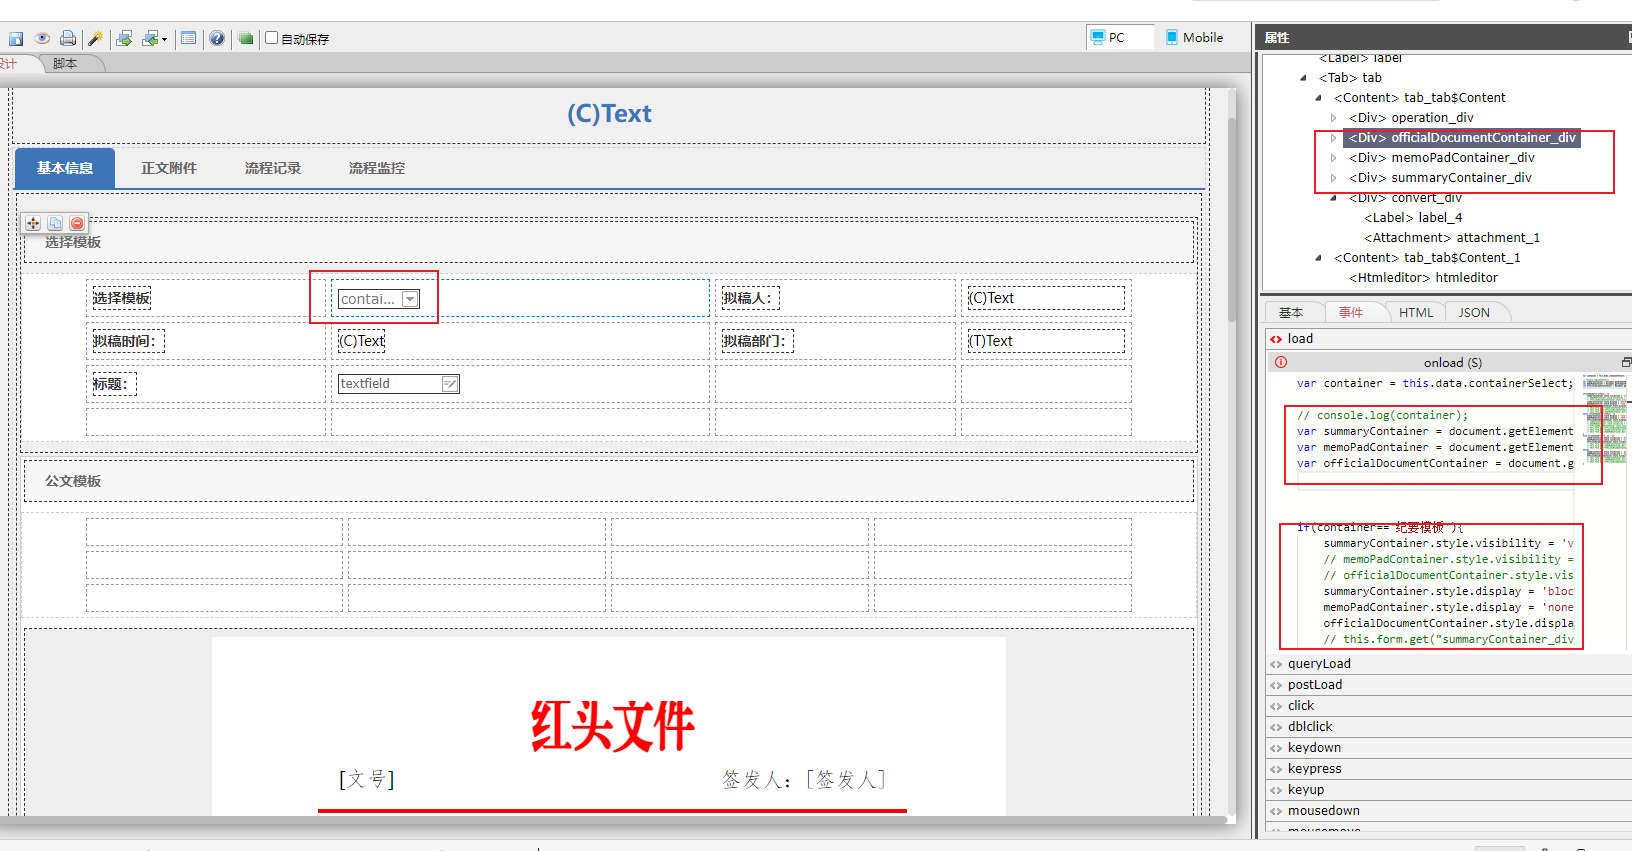Open the keypress event
This screenshot has height=851, width=1632.
point(1449,769)
